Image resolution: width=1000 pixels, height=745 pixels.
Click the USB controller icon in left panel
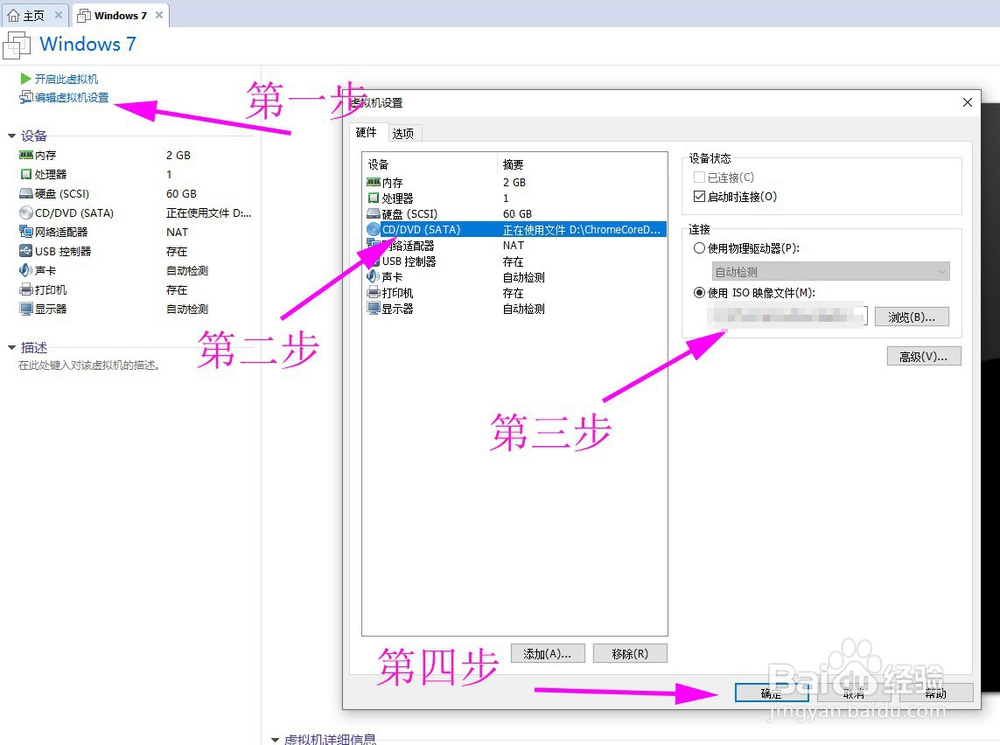[x=26, y=251]
